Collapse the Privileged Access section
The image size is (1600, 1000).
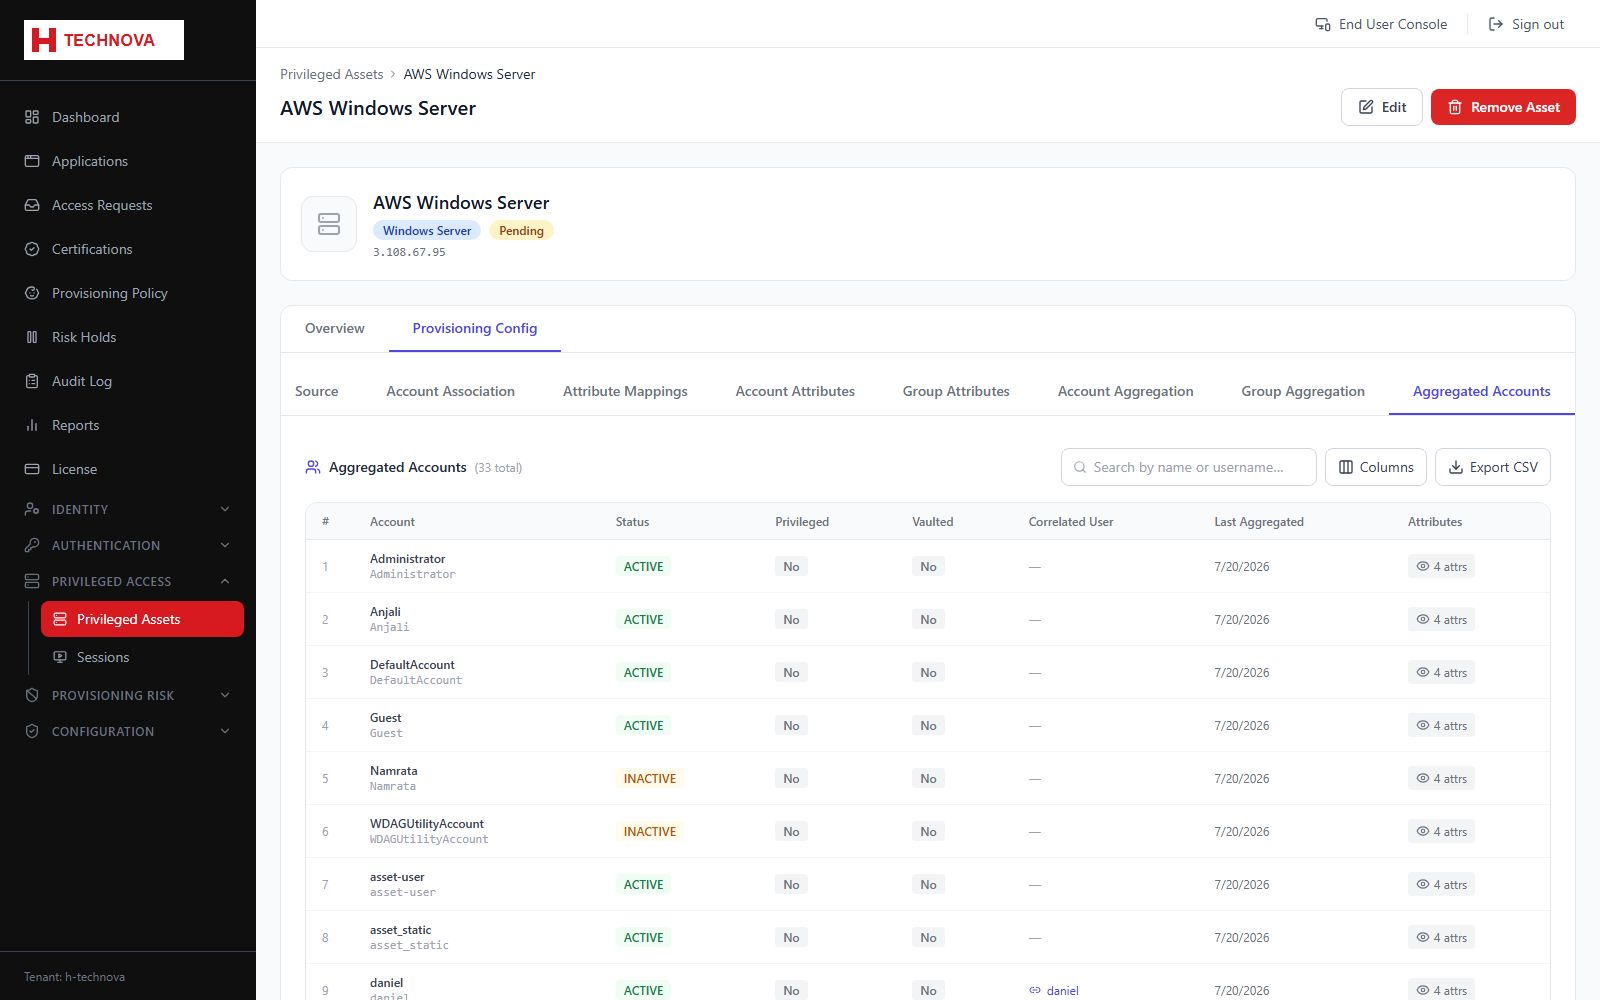pyautogui.click(x=128, y=581)
